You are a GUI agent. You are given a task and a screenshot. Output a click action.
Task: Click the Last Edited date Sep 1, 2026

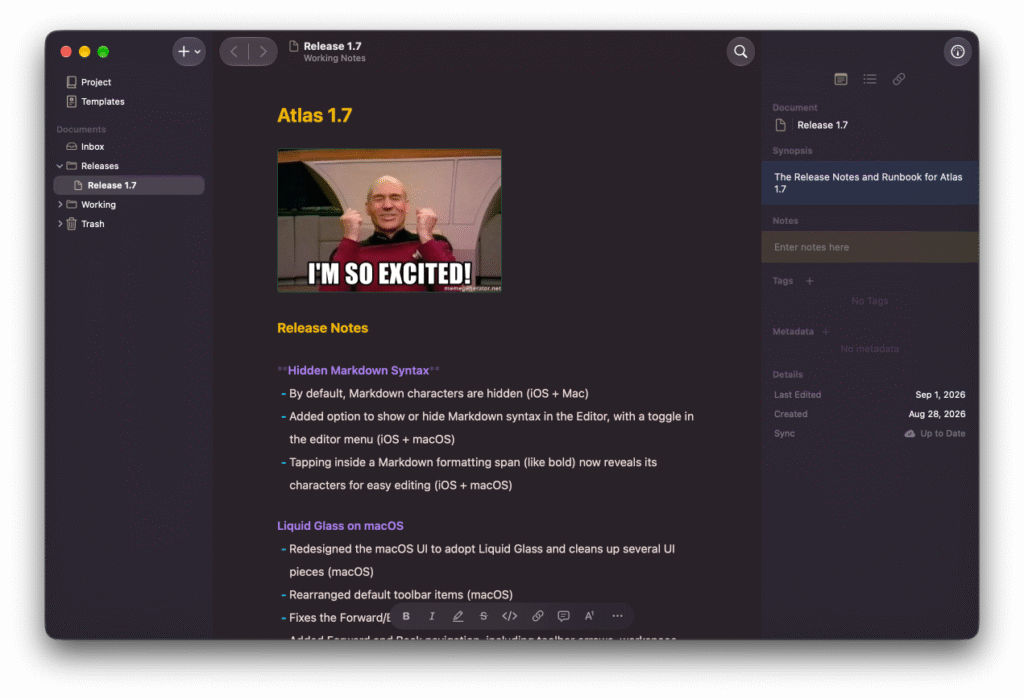[940, 395]
